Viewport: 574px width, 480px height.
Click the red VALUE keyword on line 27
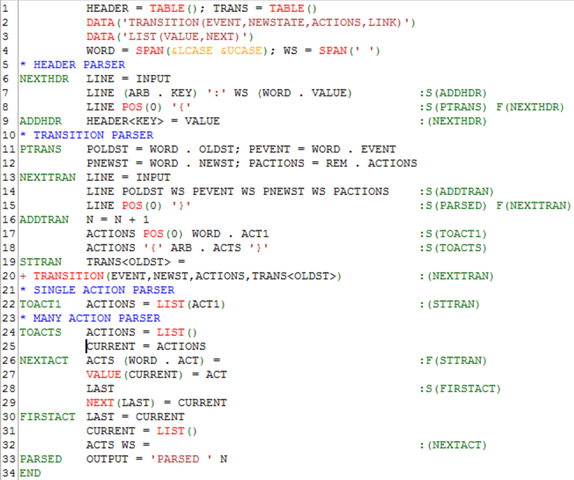[104, 375]
